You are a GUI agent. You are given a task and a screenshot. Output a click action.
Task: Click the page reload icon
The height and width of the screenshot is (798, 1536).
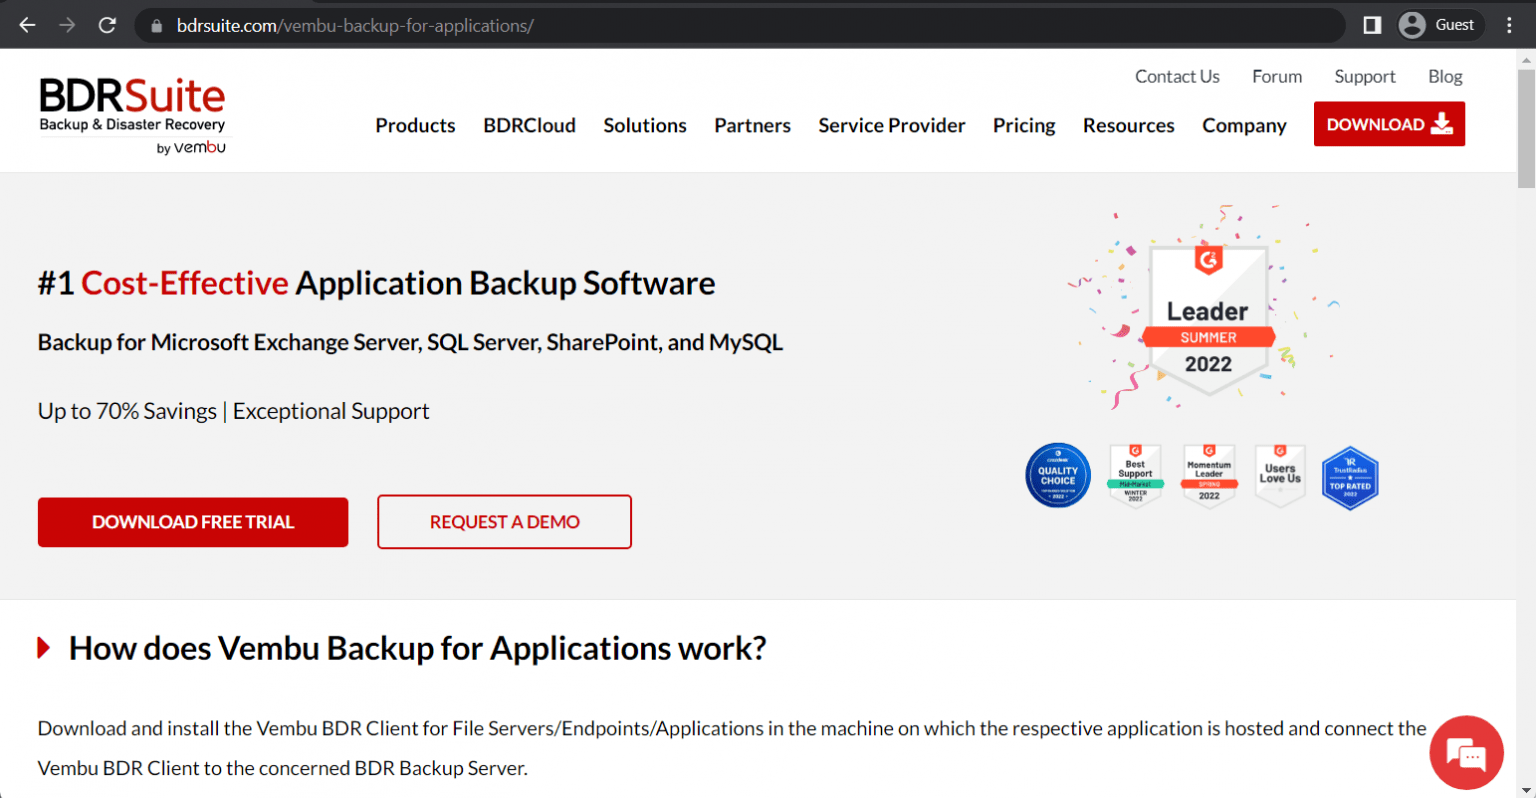point(107,24)
